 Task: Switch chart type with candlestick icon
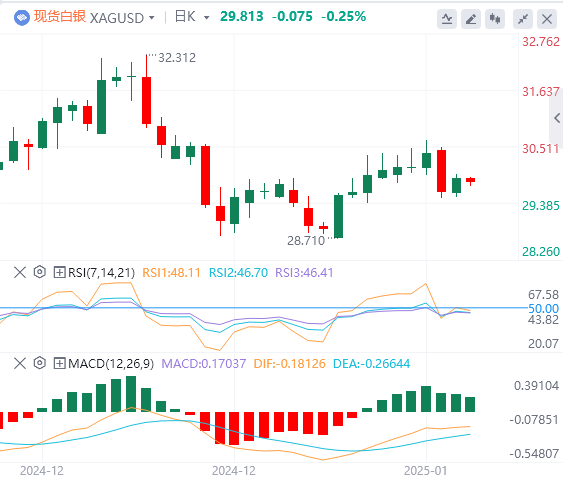click(x=495, y=18)
